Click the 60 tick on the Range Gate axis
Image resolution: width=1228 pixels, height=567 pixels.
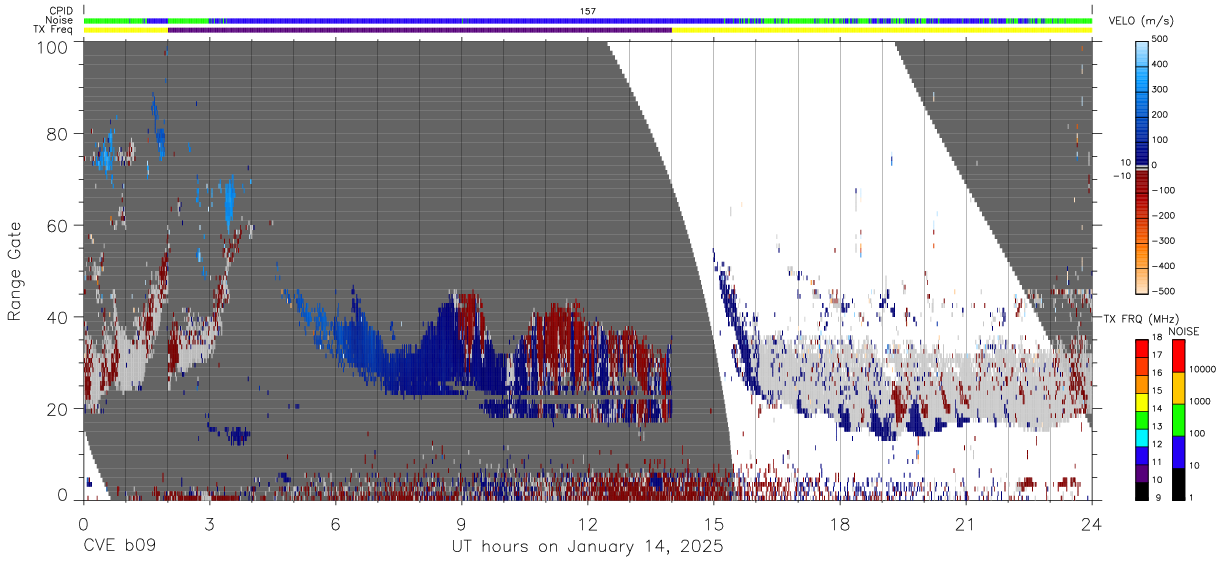(x=58, y=225)
